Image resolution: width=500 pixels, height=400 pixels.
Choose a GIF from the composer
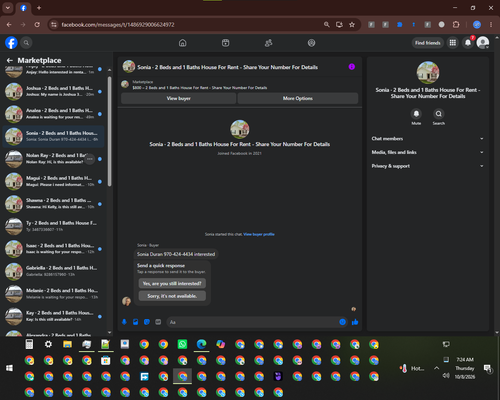coord(158,322)
